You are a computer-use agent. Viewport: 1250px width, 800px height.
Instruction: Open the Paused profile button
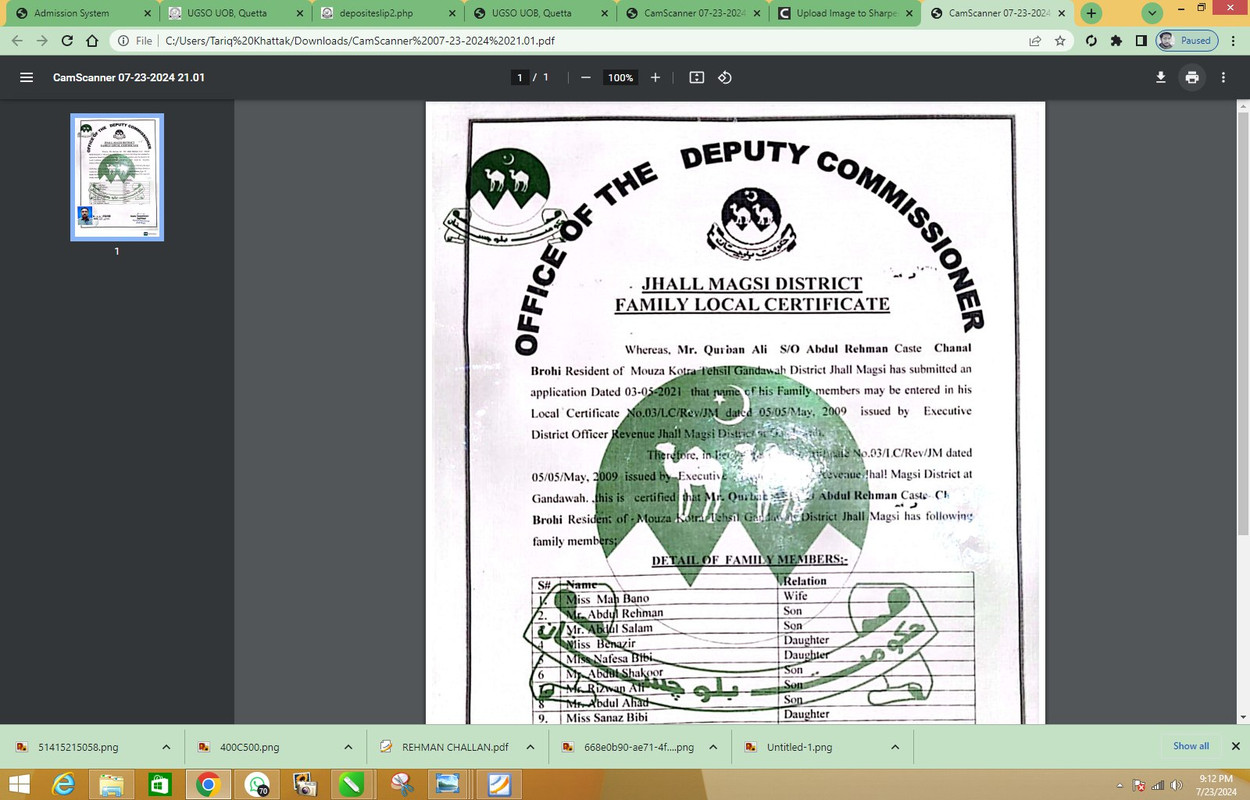[x=1186, y=41]
